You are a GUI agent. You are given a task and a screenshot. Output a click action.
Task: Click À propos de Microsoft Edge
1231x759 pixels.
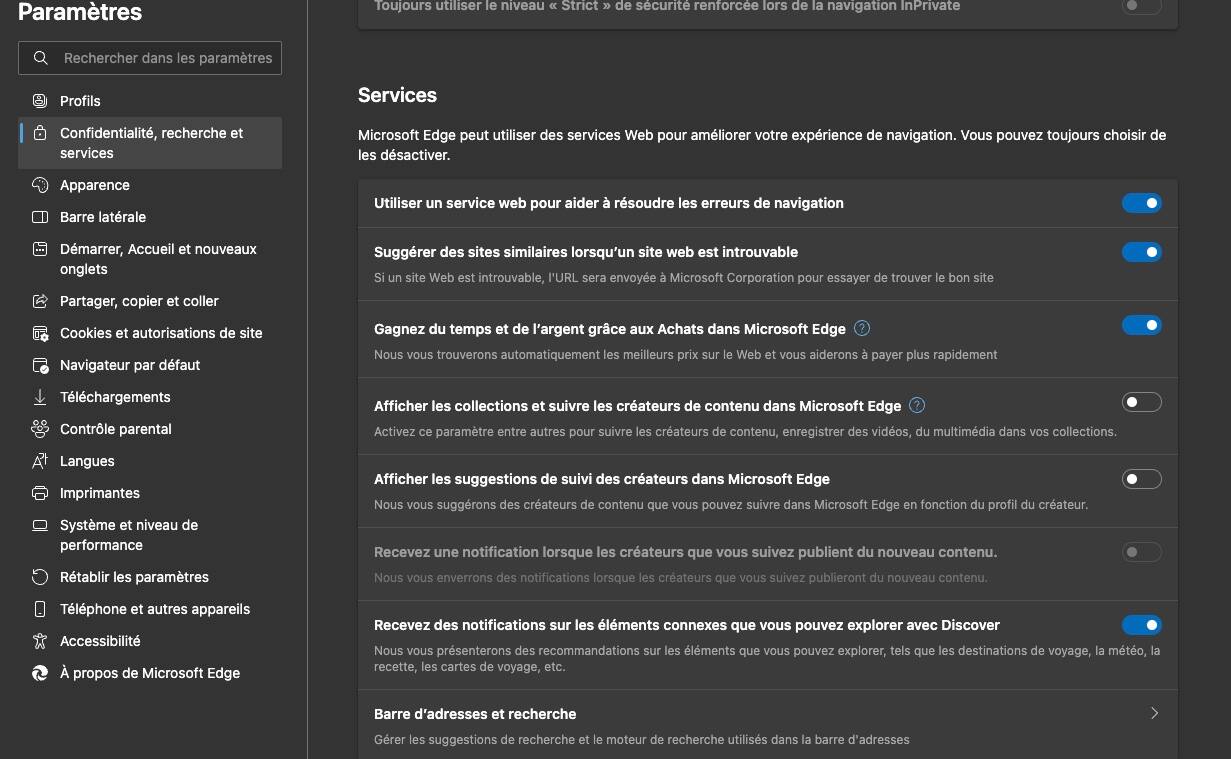pos(149,673)
